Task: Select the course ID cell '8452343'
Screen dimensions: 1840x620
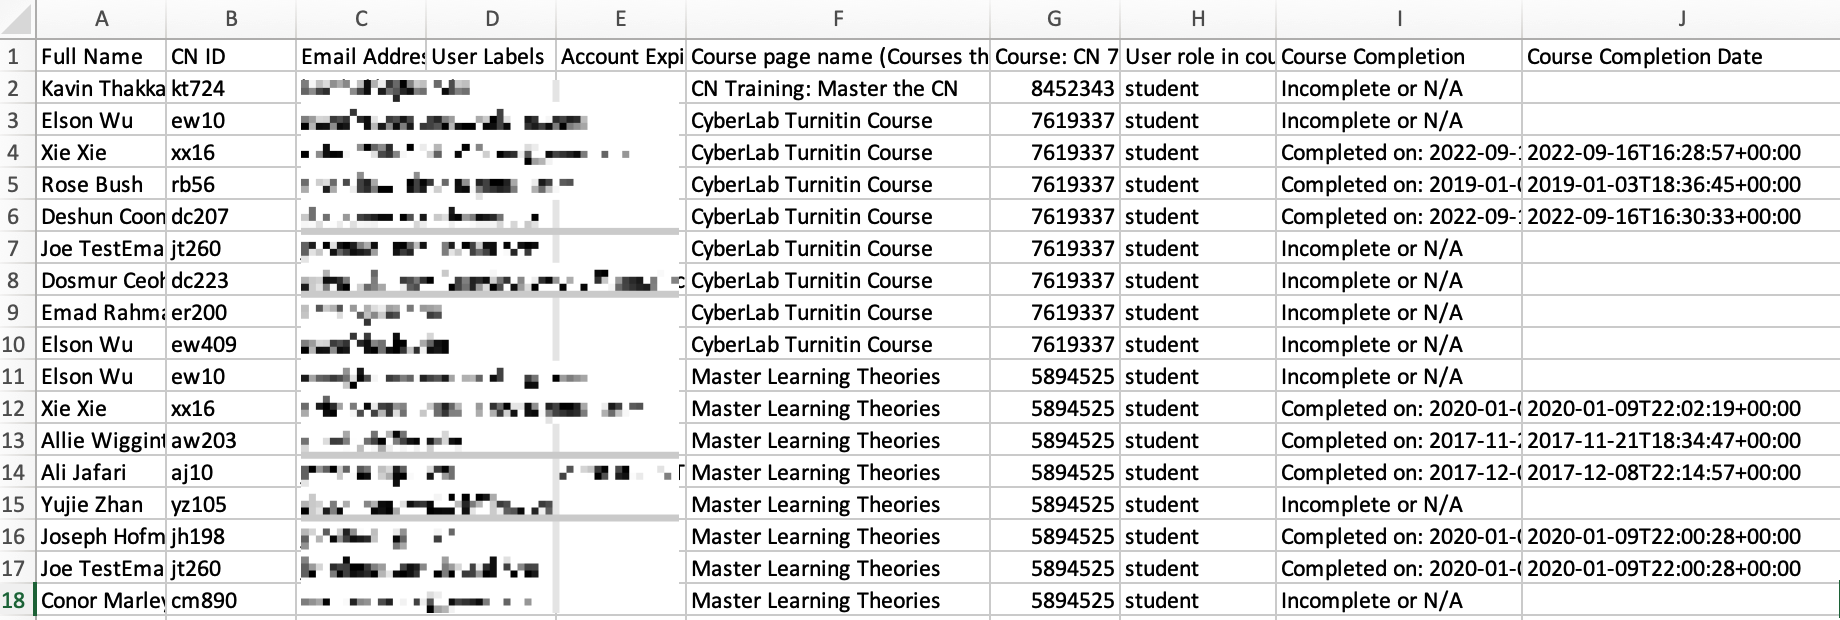Action: pyautogui.click(x=1055, y=88)
